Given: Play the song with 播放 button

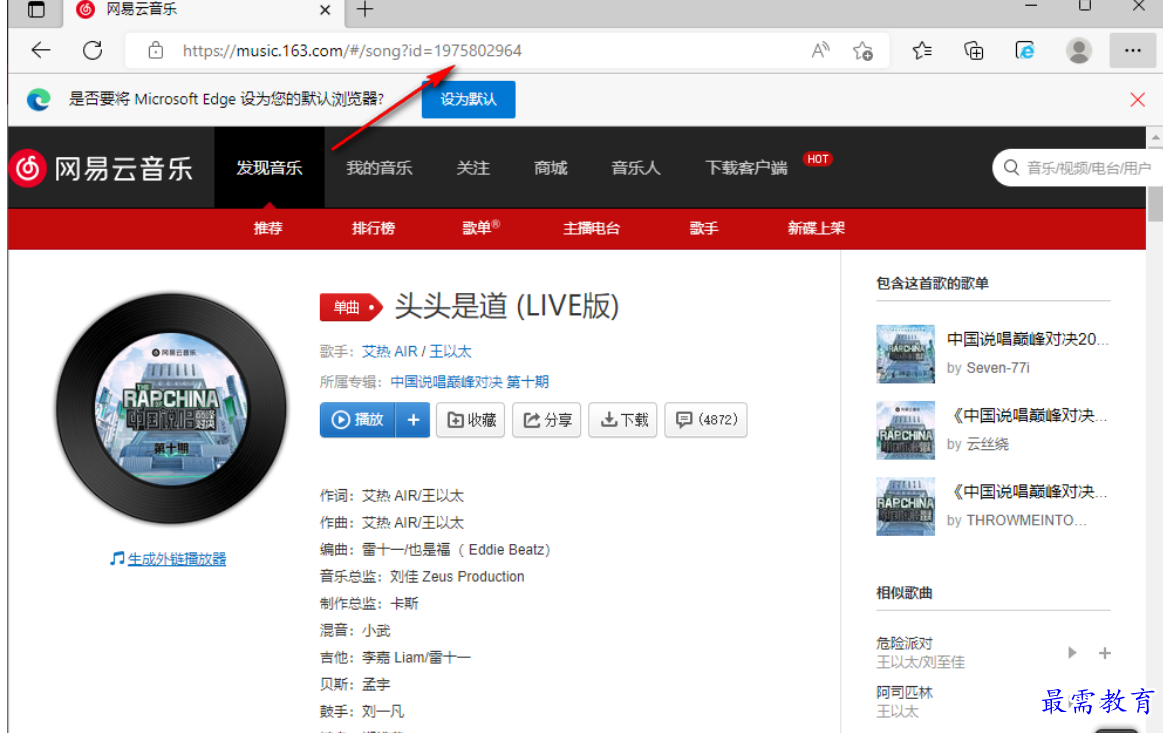Looking at the screenshot, I should [358, 420].
